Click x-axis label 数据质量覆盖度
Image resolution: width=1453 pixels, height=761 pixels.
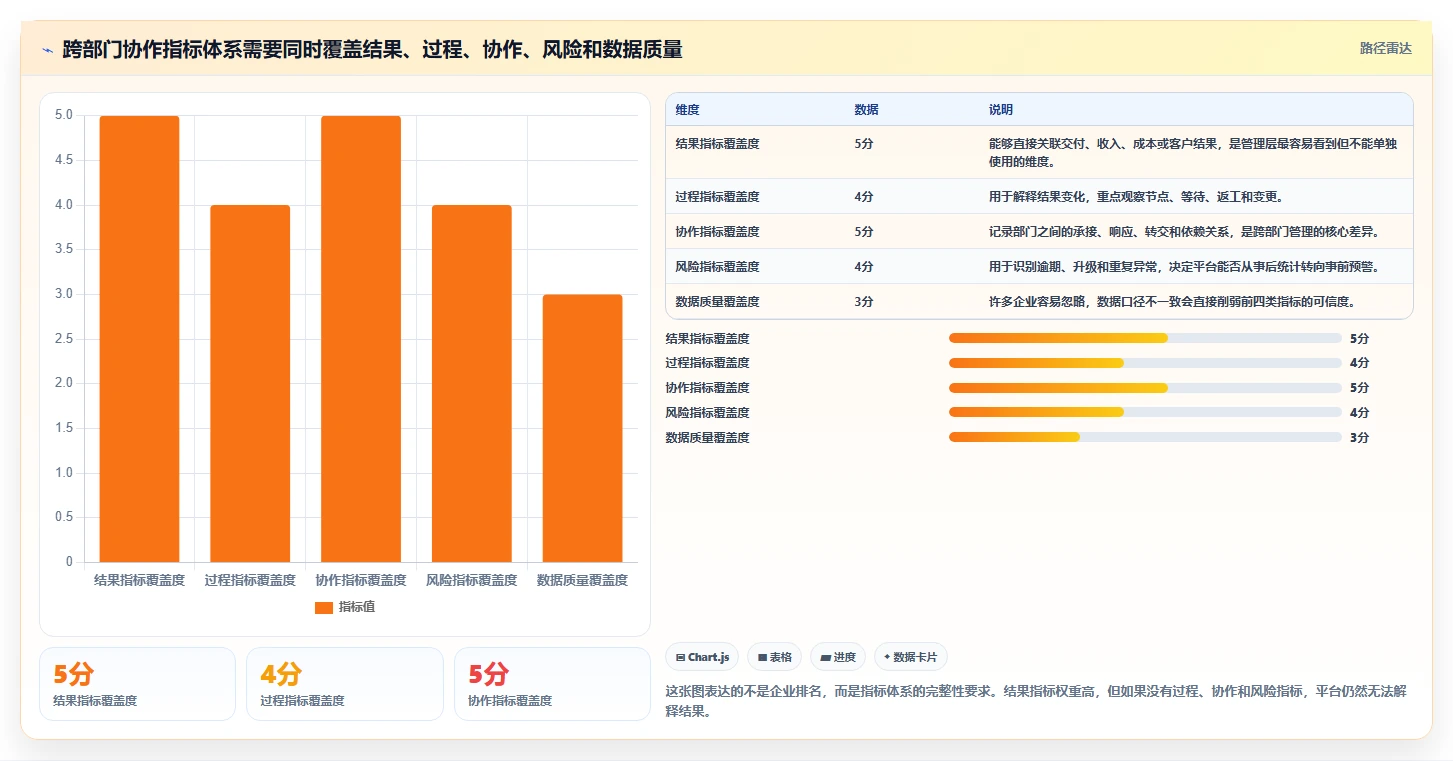[x=582, y=580]
